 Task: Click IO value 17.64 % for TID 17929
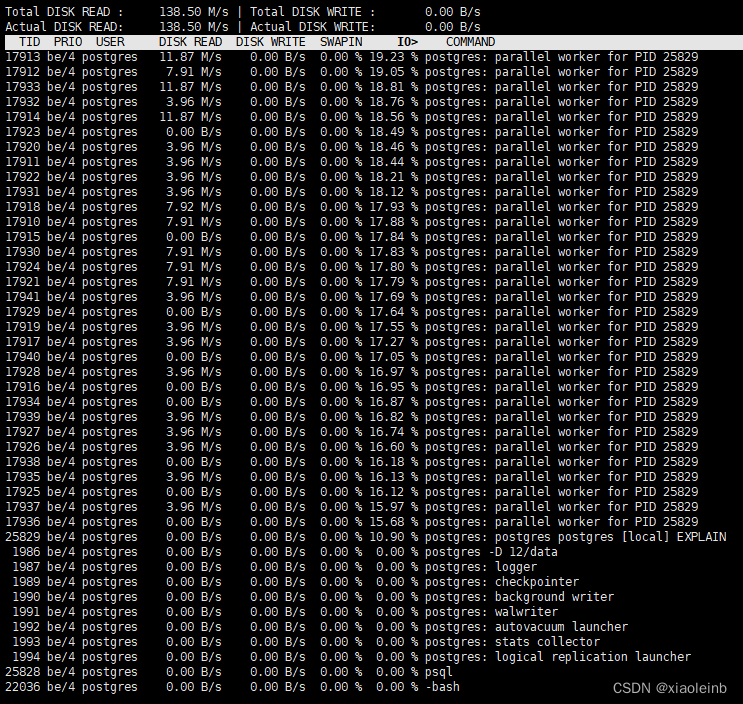click(x=394, y=312)
